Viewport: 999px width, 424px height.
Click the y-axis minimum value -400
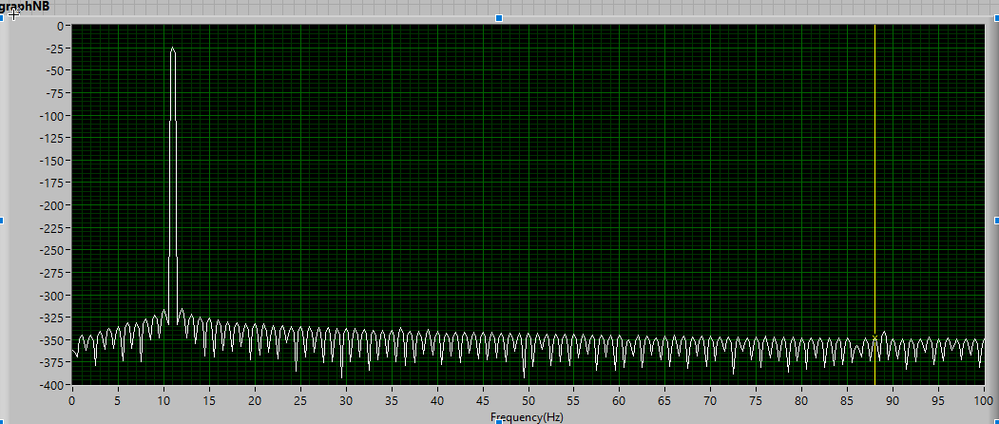point(54,385)
